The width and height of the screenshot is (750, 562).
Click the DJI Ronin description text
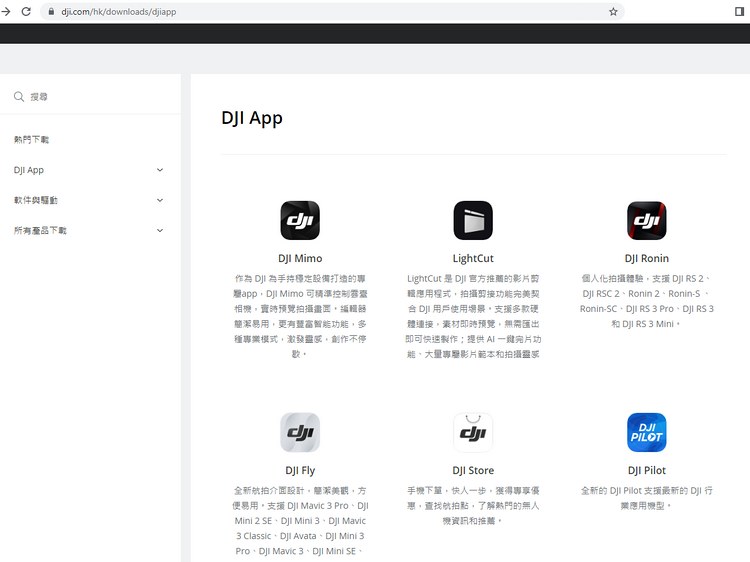pos(647,301)
